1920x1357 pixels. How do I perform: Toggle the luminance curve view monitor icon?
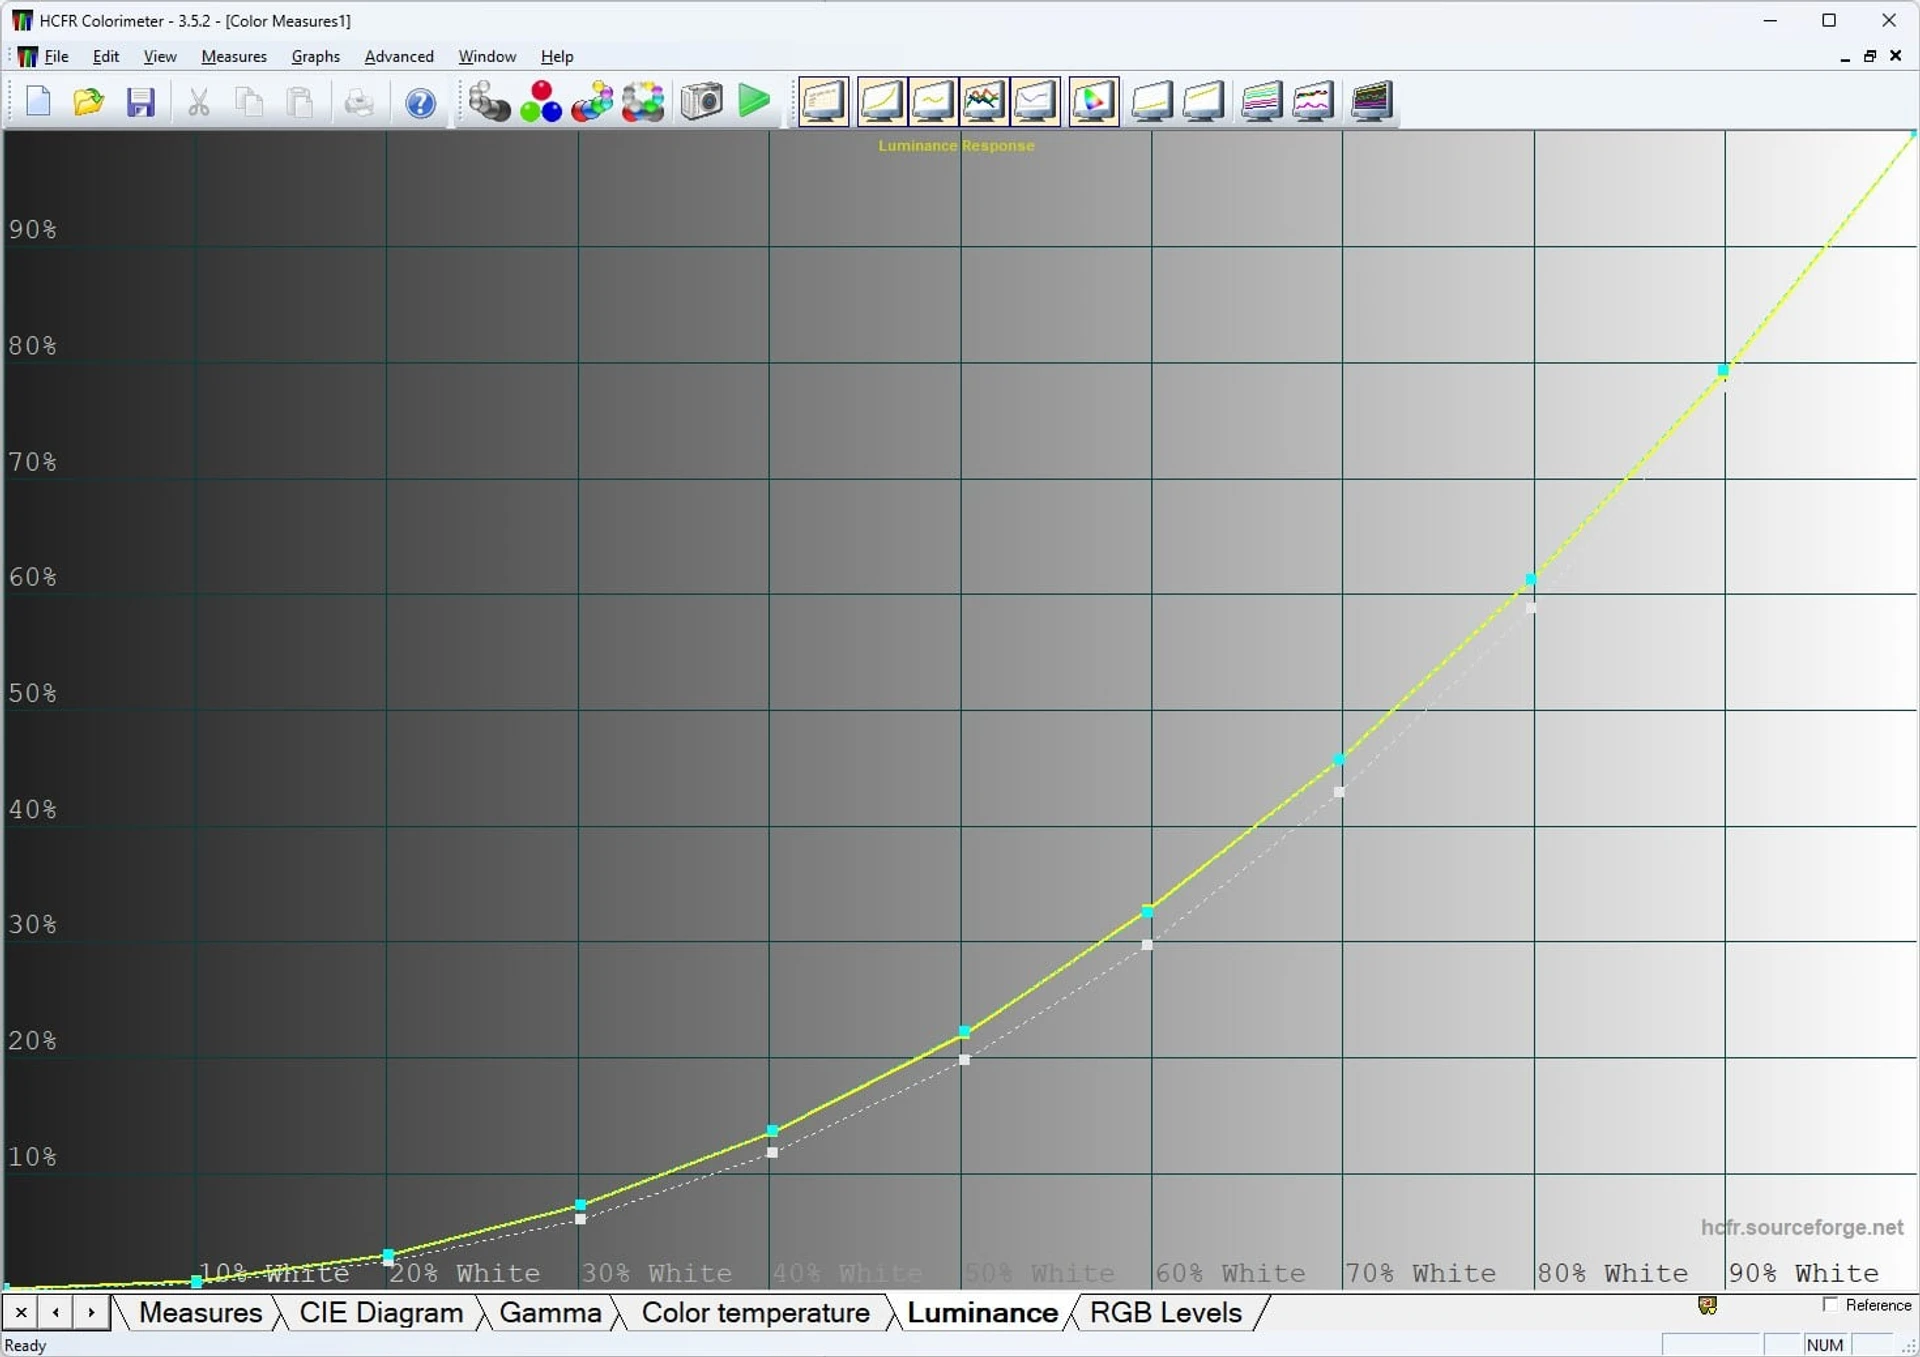coord(881,101)
